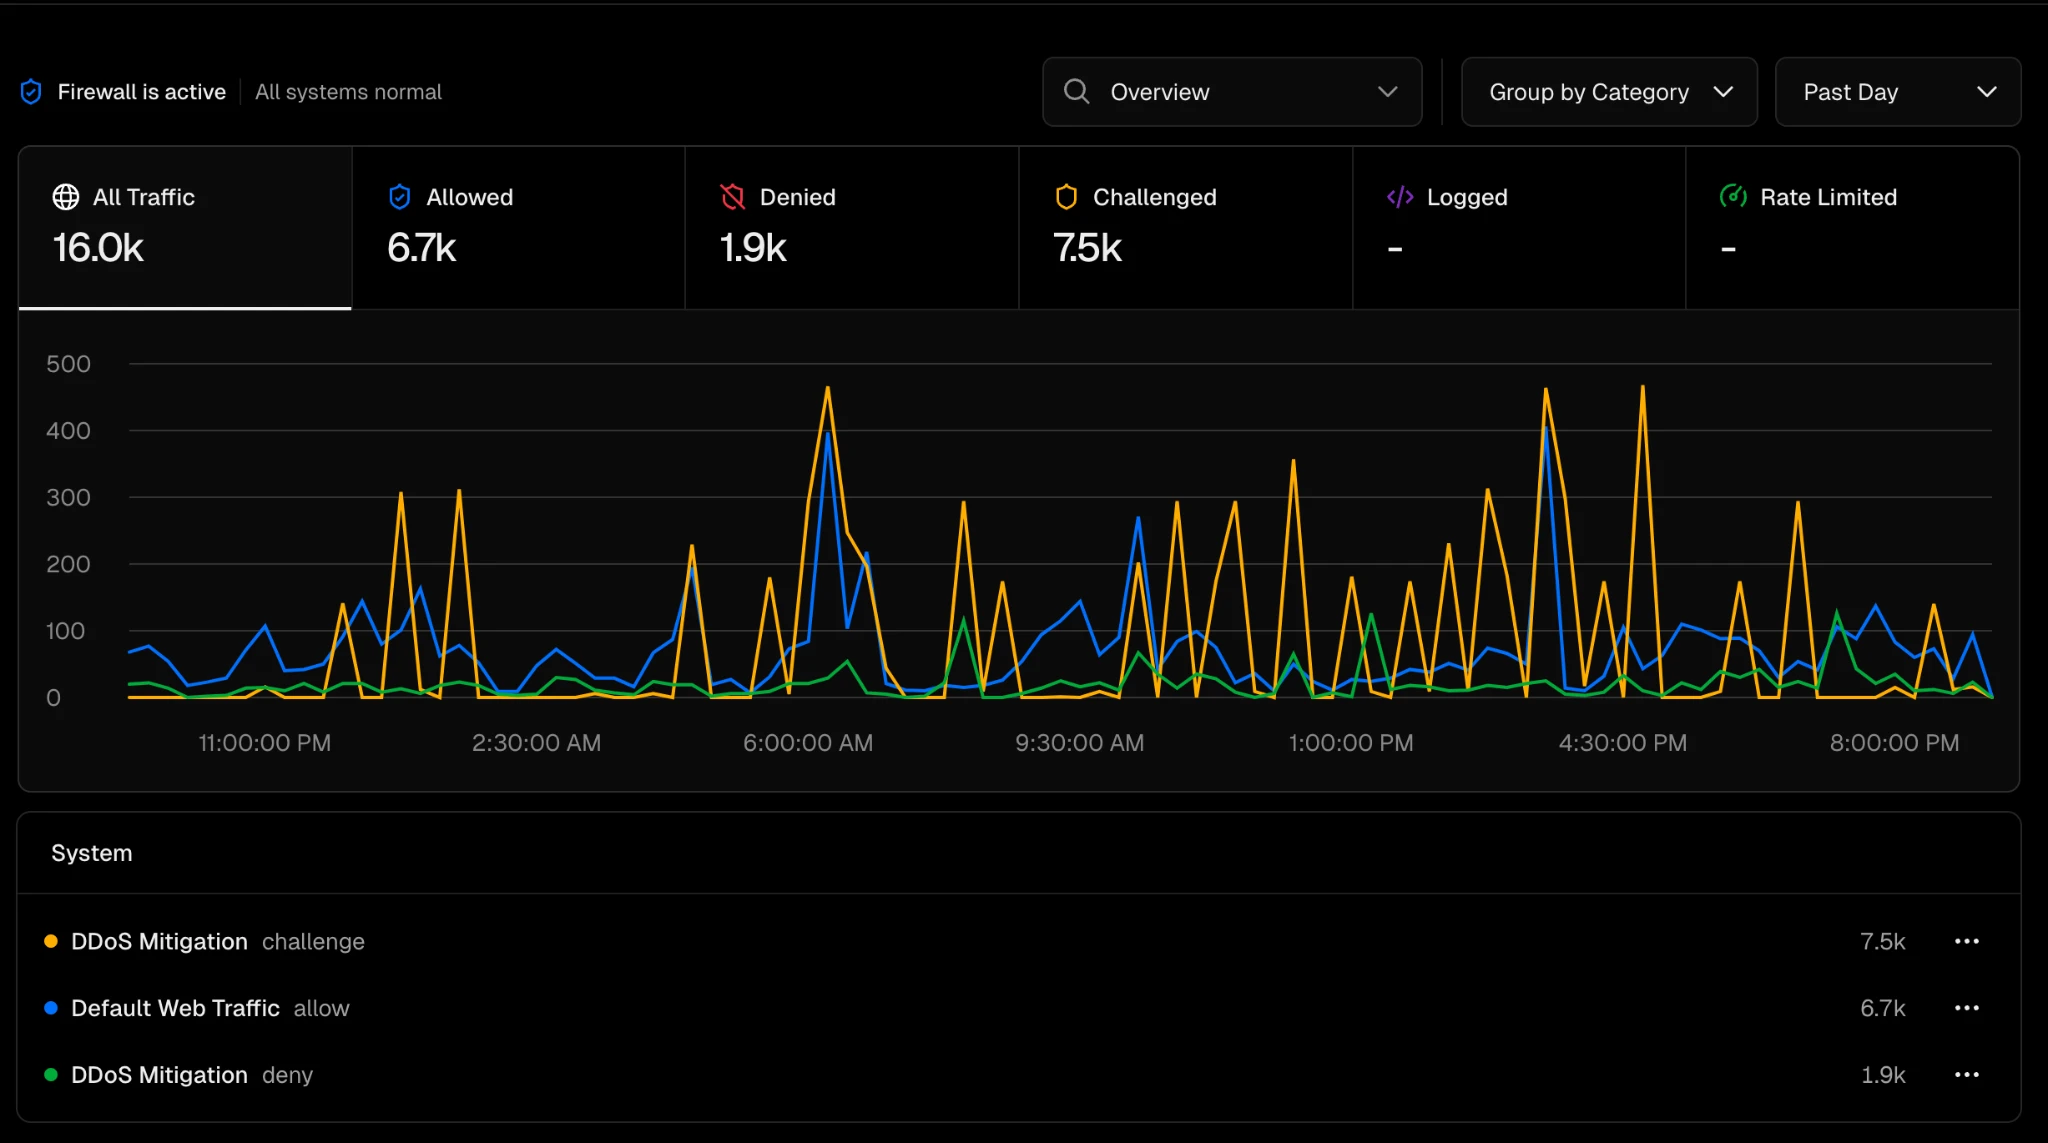Click the blue shield Allowed icon

pos(400,197)
